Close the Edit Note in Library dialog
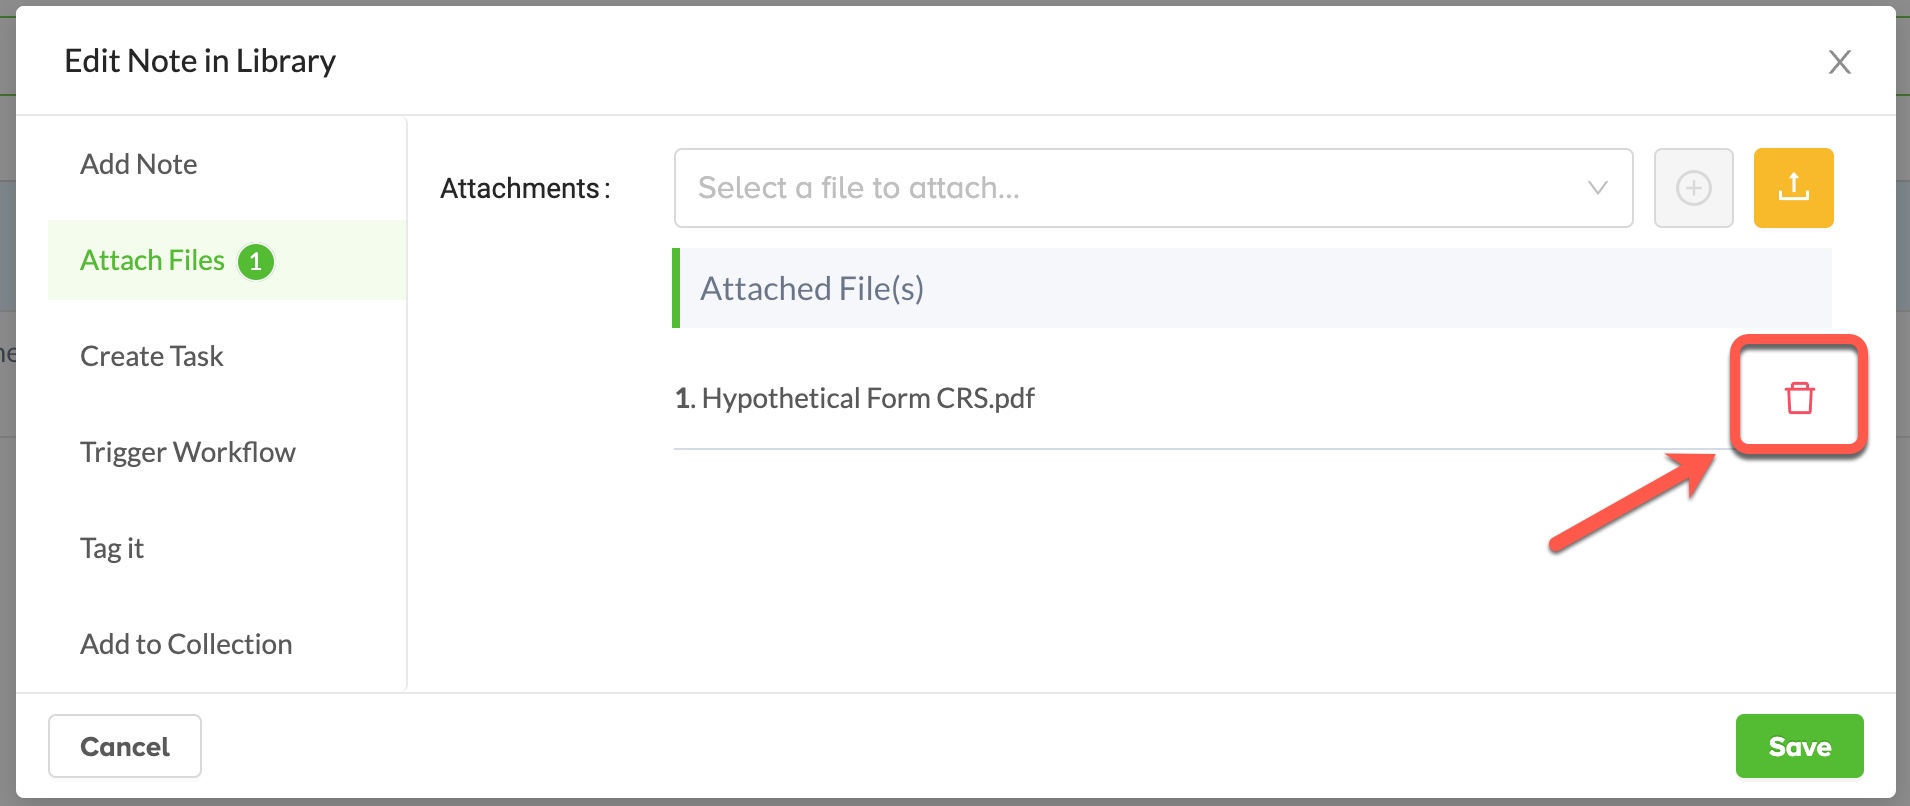 (x=1839, y=62)
